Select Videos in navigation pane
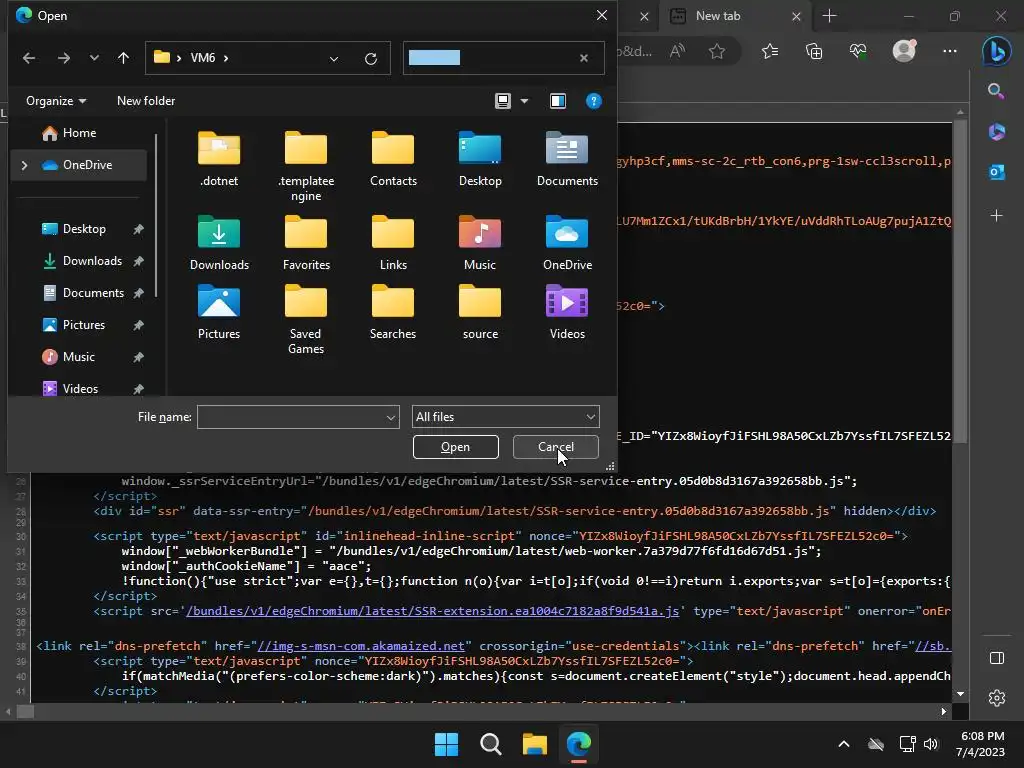Screen dimensions: 1024x768 pos(82,389)
